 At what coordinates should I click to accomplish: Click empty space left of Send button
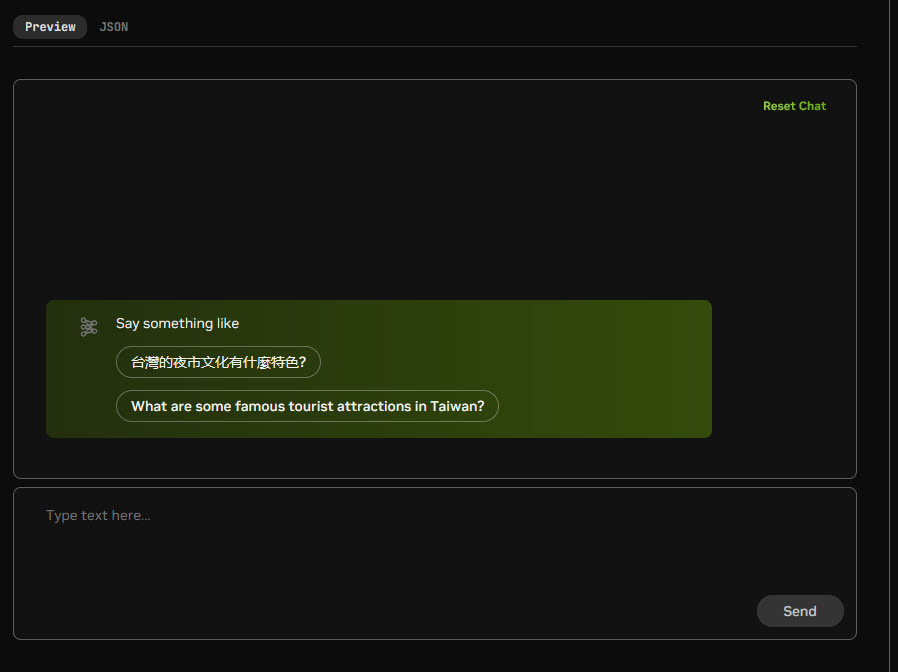coord(600,611)
